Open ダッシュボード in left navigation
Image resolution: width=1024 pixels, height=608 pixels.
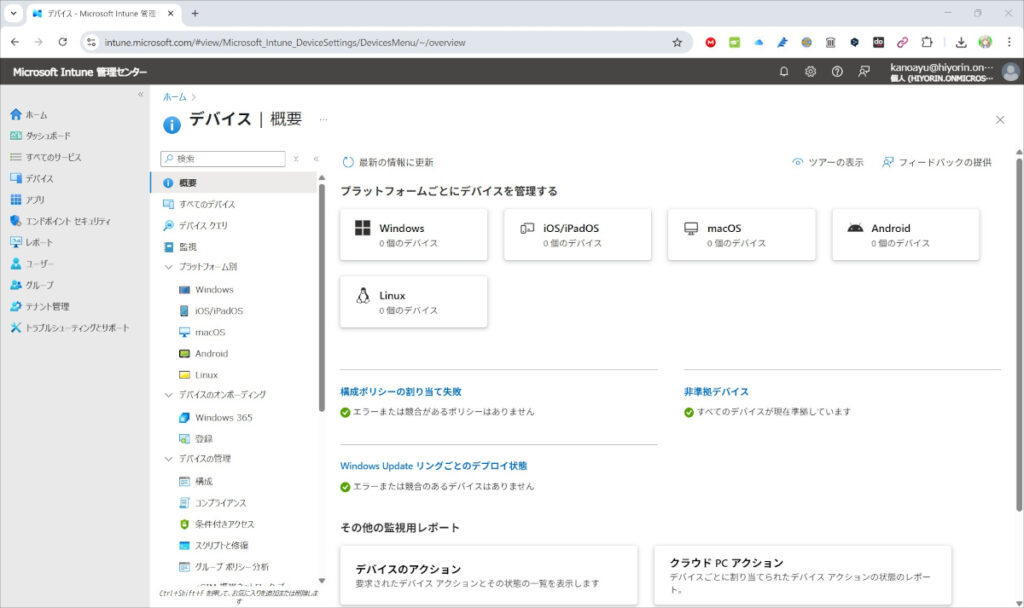(x=40, y=136)
